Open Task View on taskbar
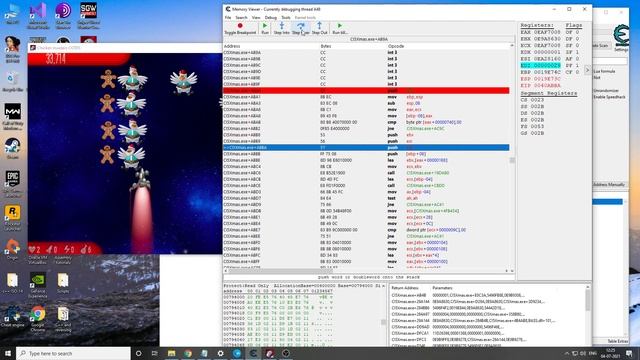 click(154, 353)
